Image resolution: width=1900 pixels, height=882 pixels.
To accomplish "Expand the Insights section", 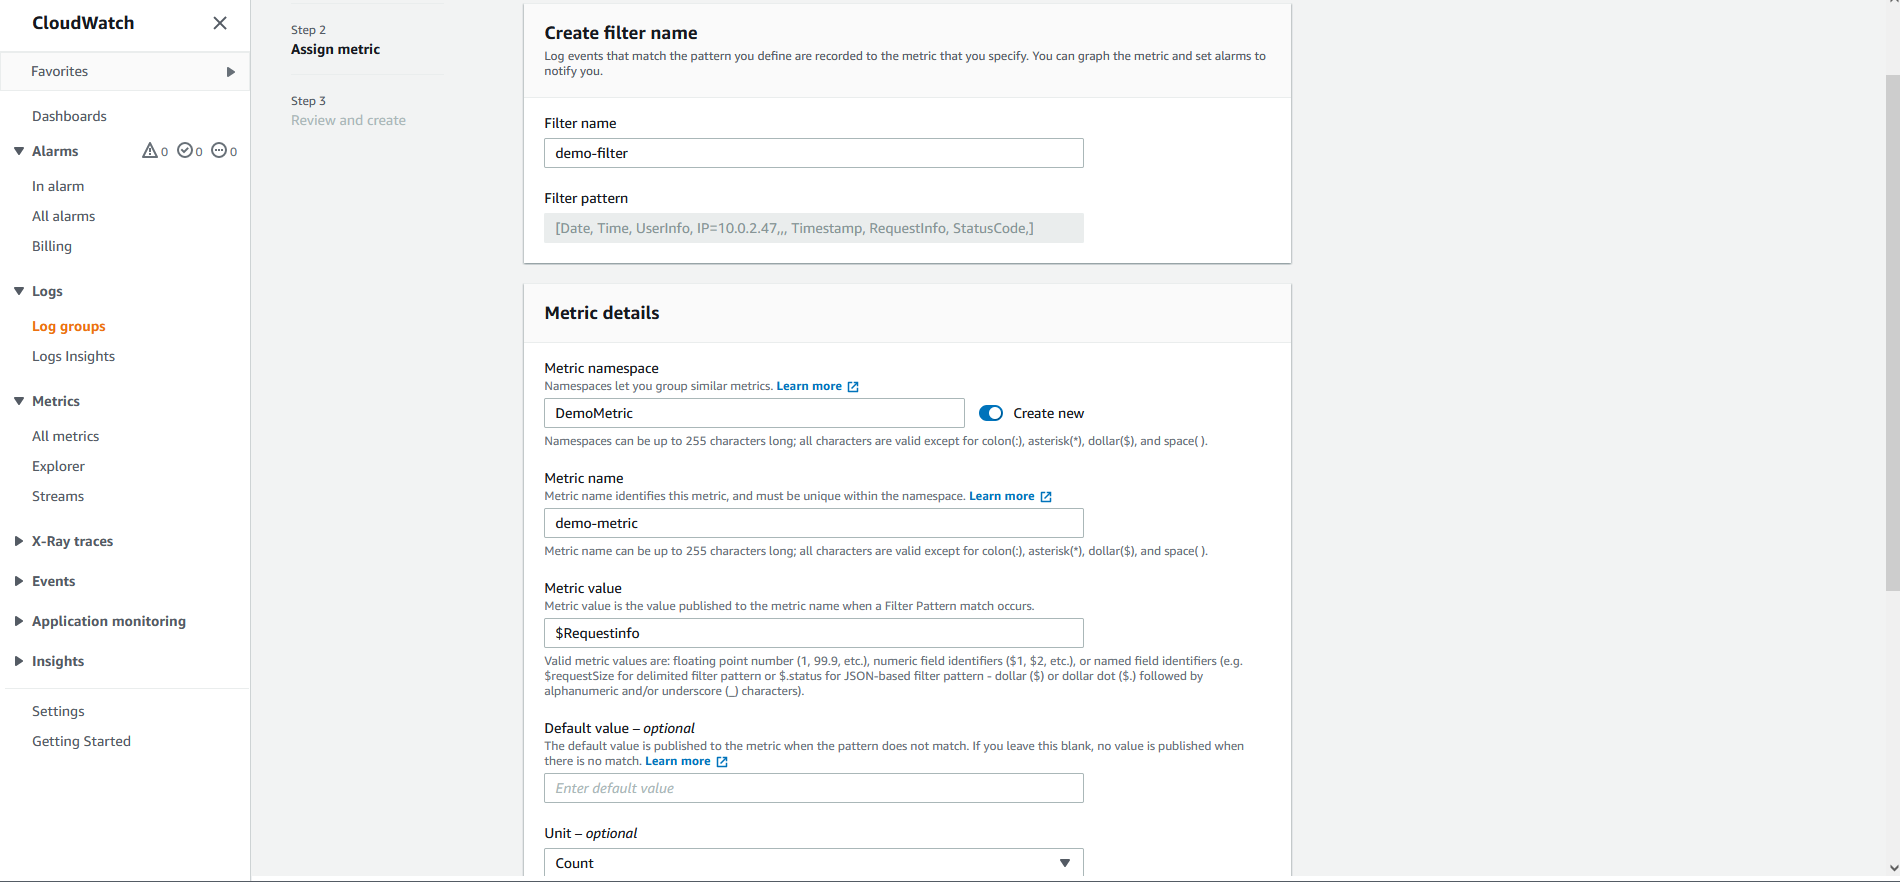I will click(x=19, y=661).
